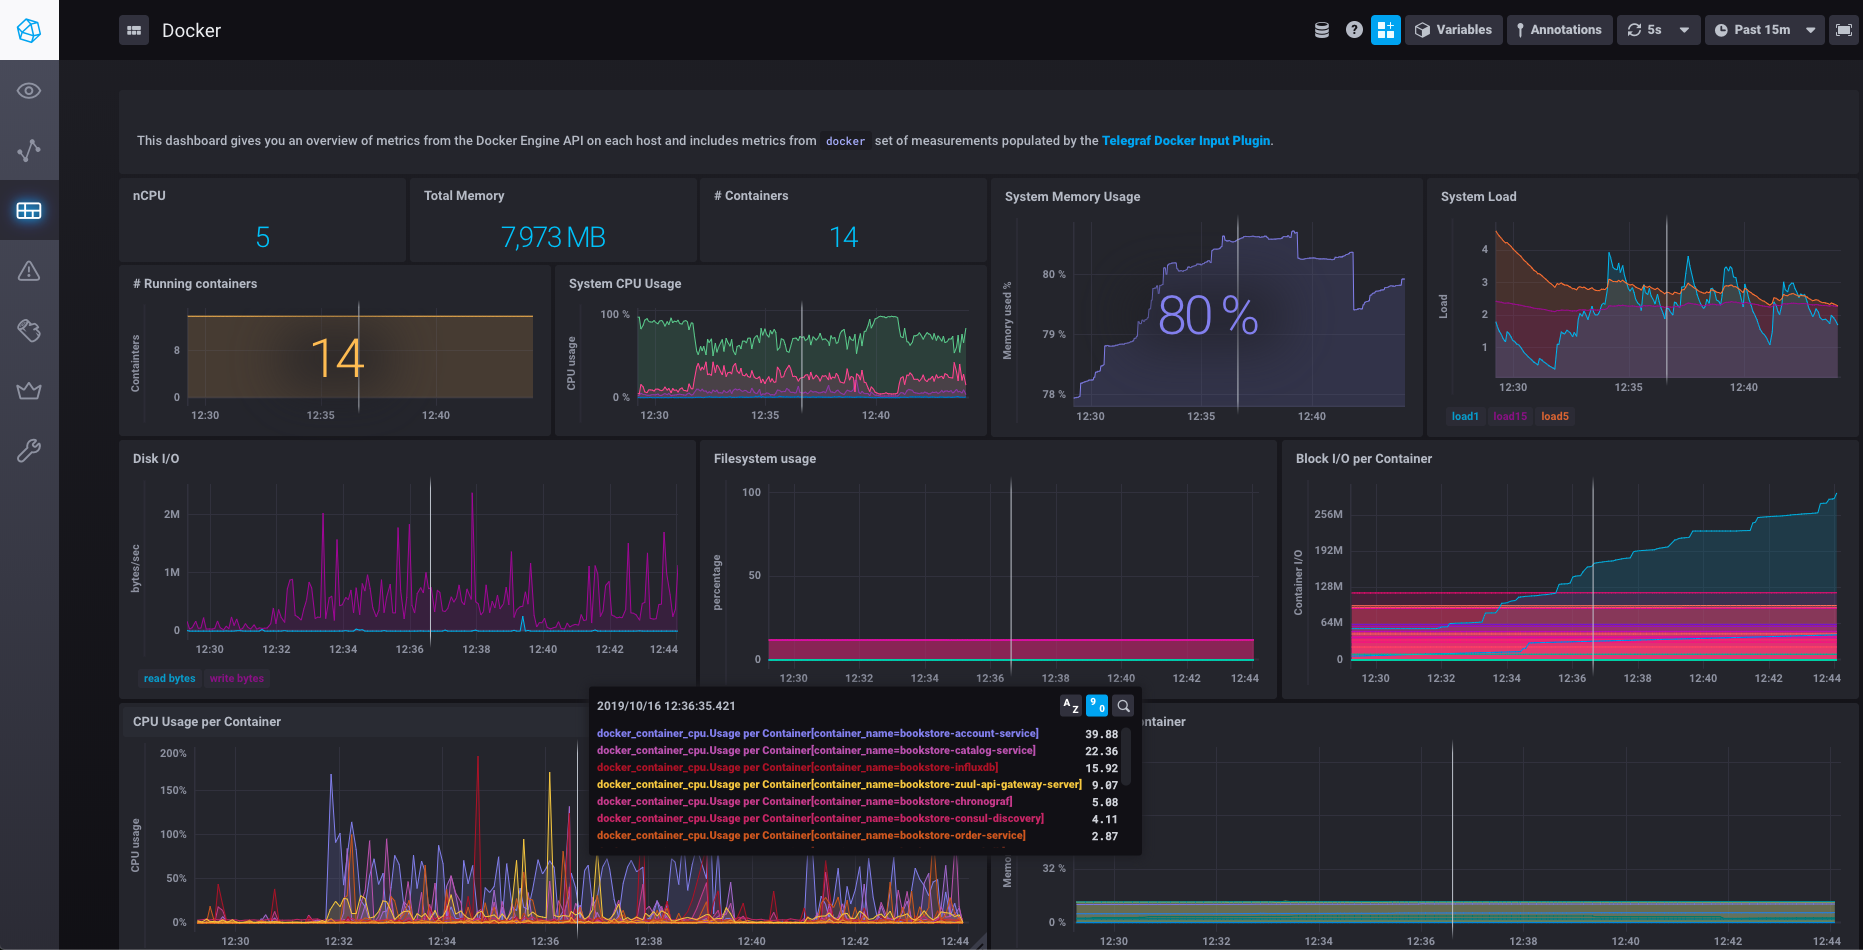Sort tooltip legend alphabetically with A-Z icon
1863x950 pixels.
(1071, 706)
